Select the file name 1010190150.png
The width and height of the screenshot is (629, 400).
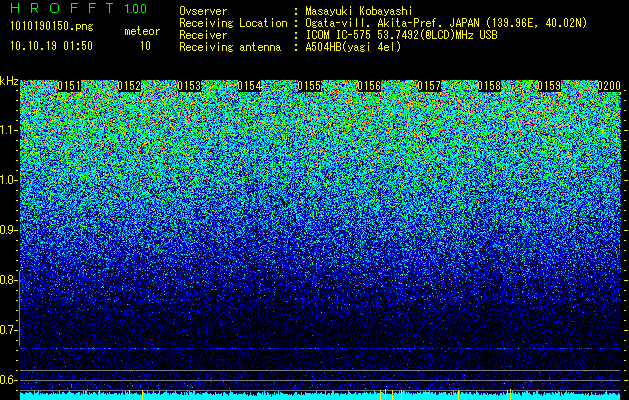pyautogui.click(x=52, y=27)
